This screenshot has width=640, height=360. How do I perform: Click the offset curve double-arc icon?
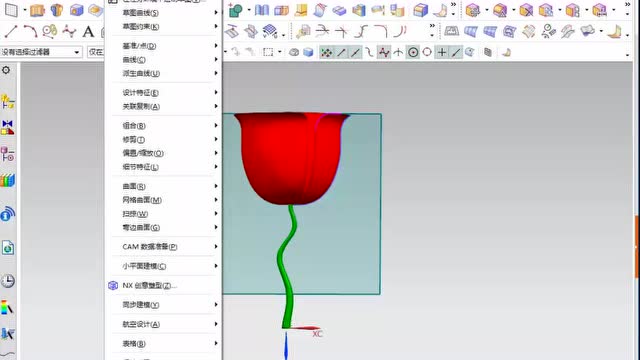point(400,31)
